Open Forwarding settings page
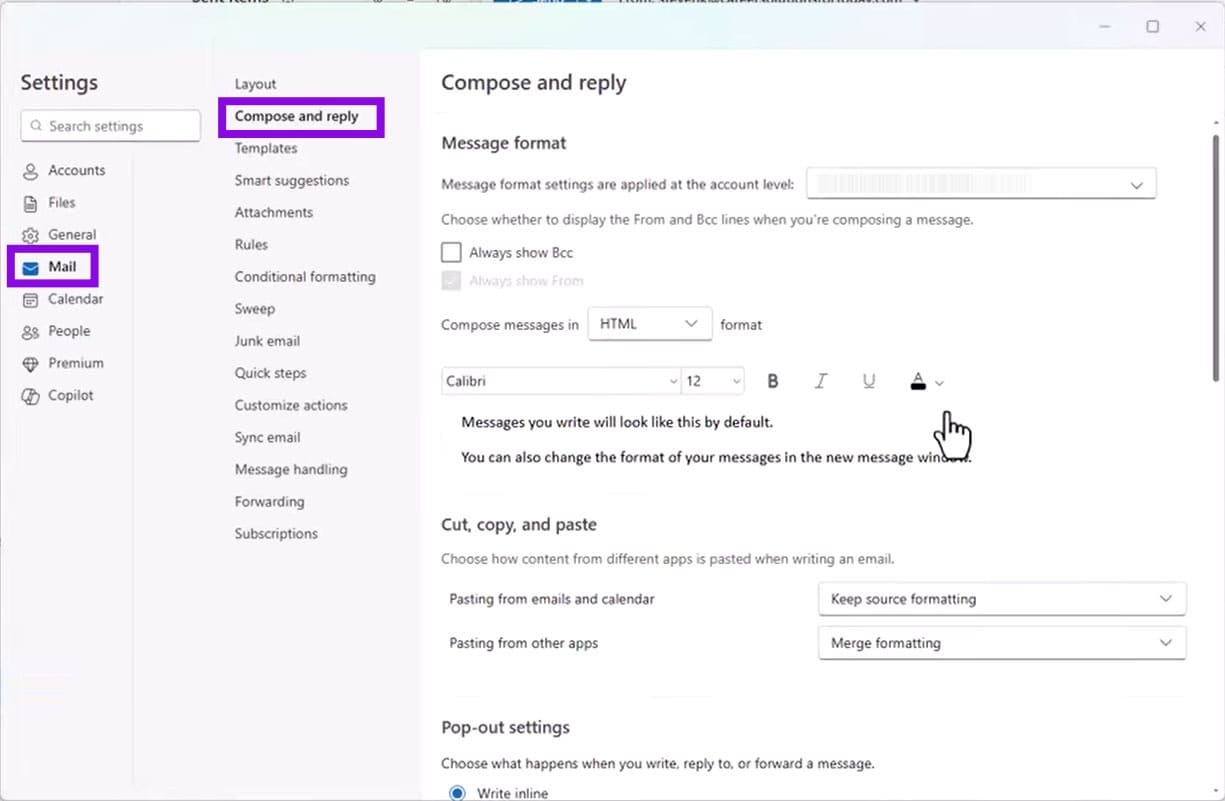The height and width of the screenshot is (801, 1225). [x=269, y=501]
